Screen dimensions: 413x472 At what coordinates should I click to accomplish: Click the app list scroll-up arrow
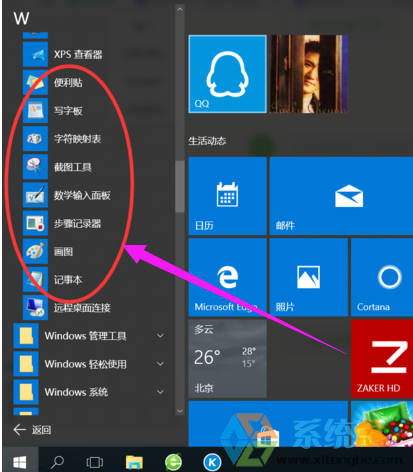click(x=180, y=9)
